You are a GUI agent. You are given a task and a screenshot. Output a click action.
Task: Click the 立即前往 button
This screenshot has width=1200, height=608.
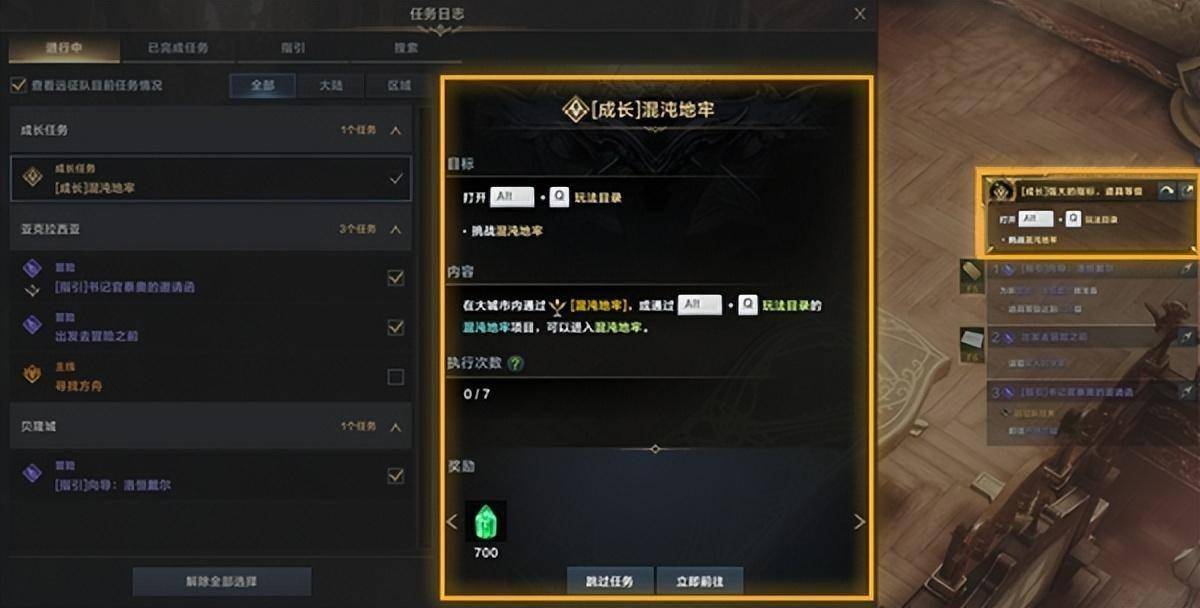700,581
